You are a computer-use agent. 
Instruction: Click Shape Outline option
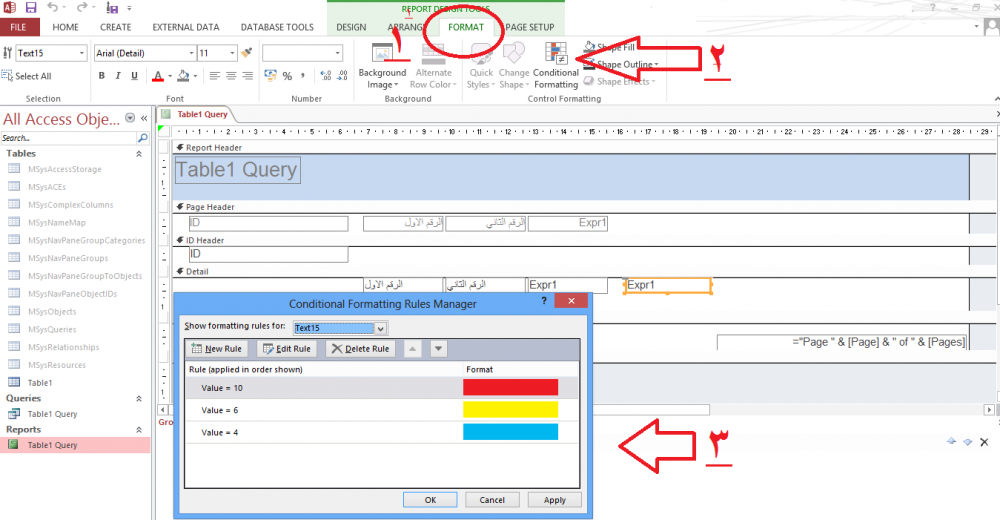621,64
